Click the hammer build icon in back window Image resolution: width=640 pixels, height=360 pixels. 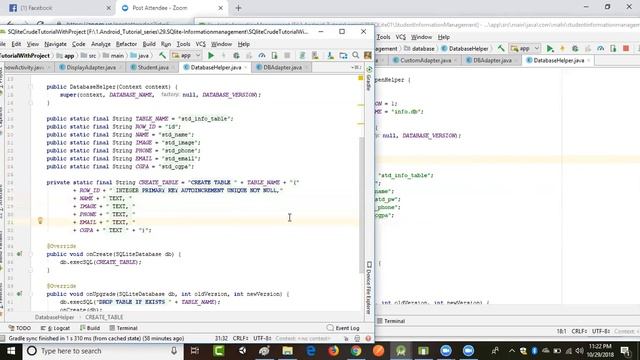(501, 49)
